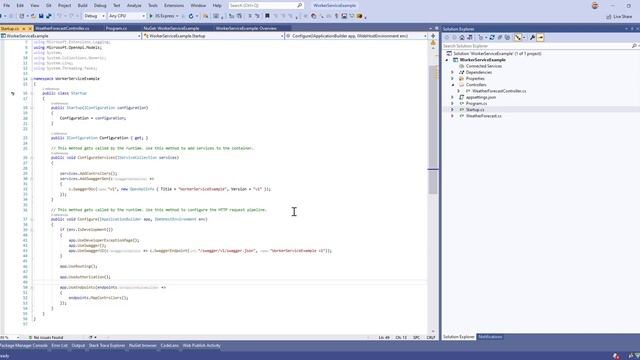Start debugging with the IIS Express play button

tap(151, 16)
